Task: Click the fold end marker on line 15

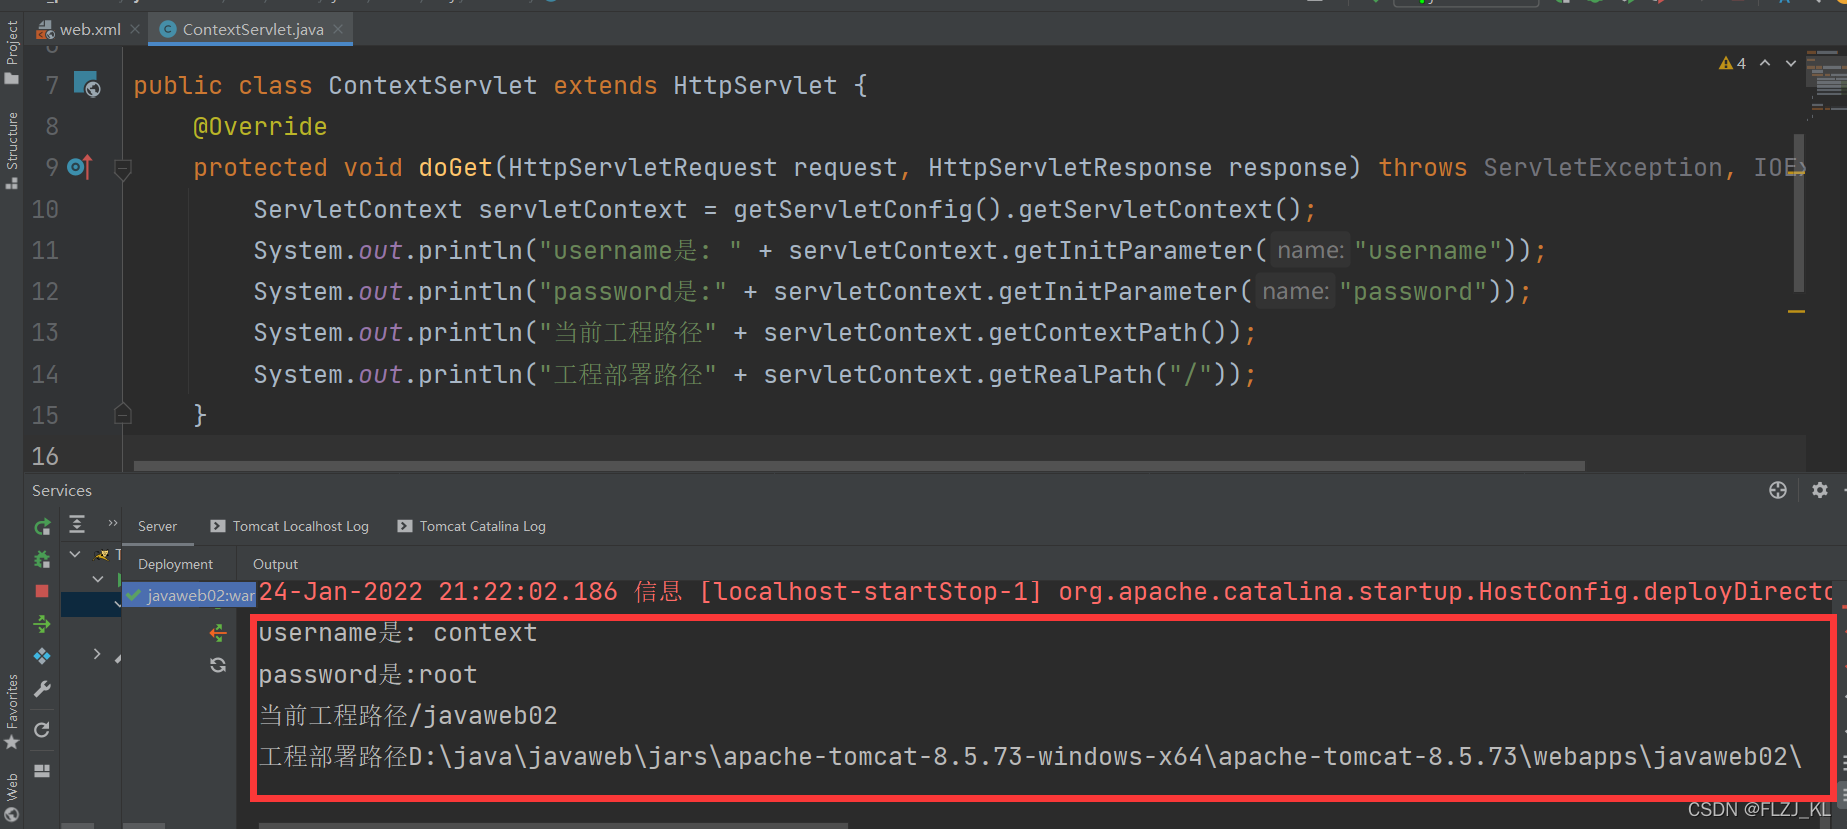Action: coord(123,413)
